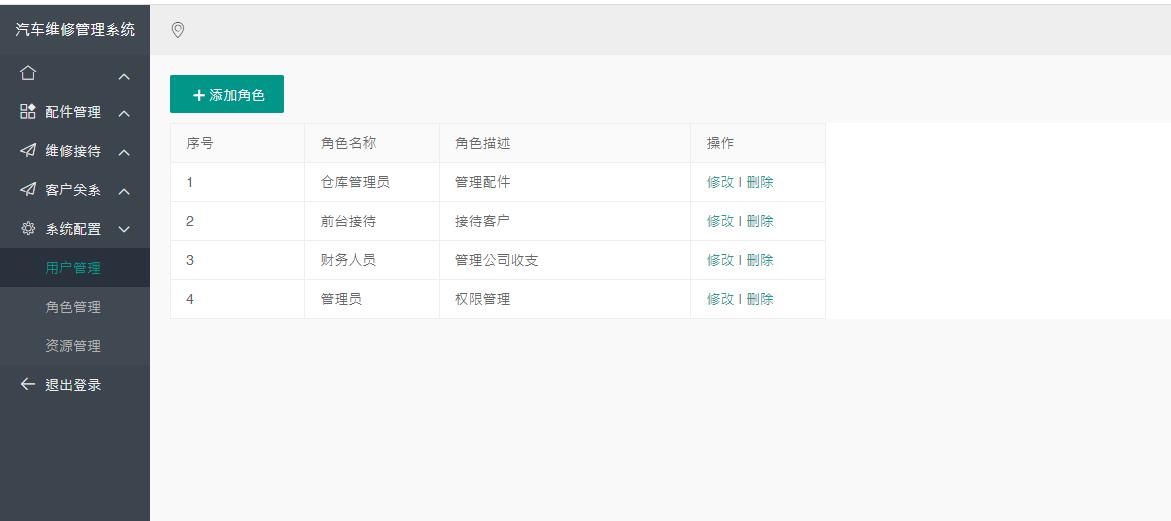
Task: Click 修改 for 财务人员 role
Action: 720,260
